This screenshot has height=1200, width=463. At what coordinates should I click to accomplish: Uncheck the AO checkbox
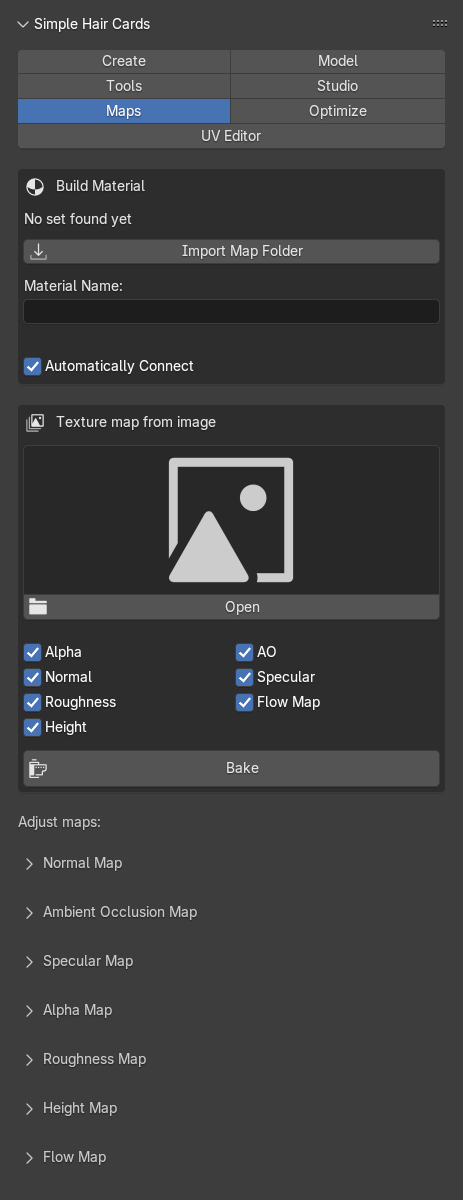coord(245,652)
